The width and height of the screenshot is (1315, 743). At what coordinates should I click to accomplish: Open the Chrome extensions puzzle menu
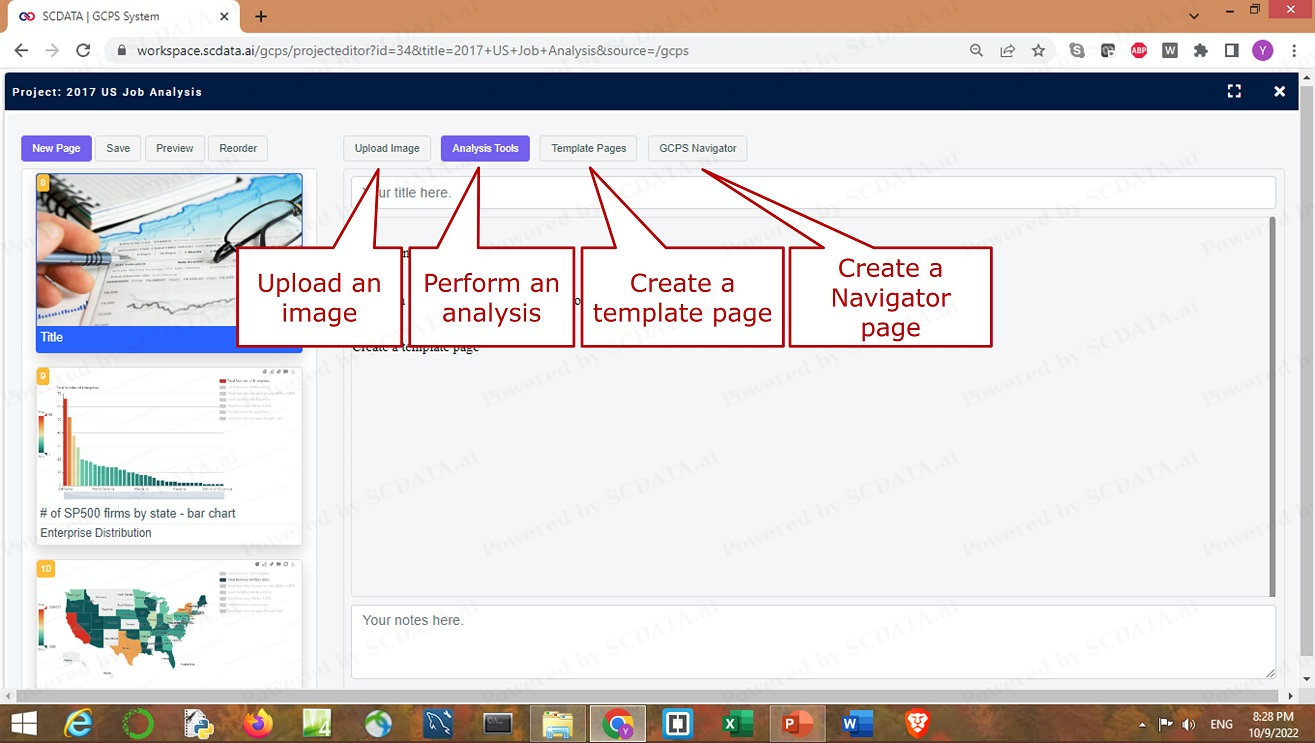pyautogui.click(x=1201, y=50)
